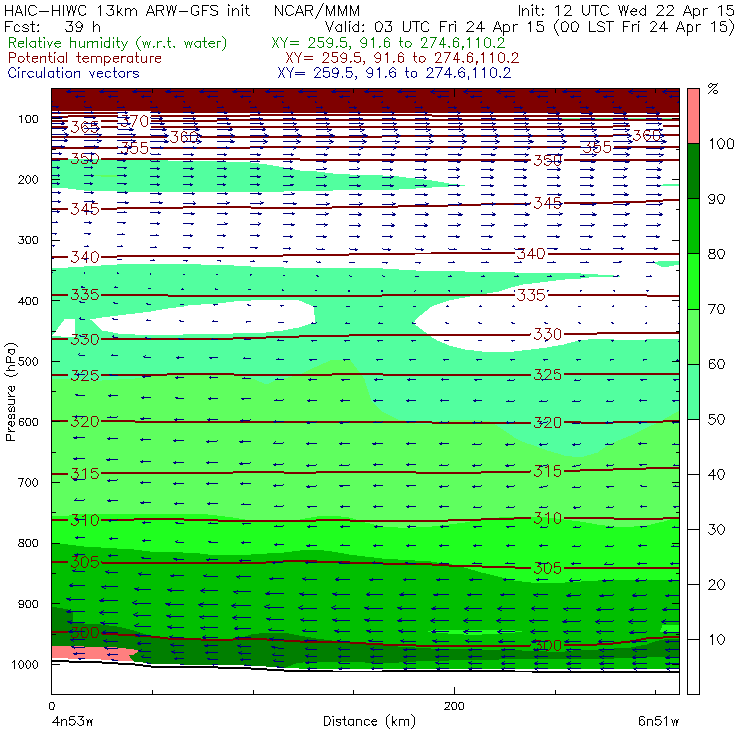The width and height of the screenshot is (740, 740).
Task: Click the 'Fcst: 39 h' forecast hour text
Action: pos(52,27)
